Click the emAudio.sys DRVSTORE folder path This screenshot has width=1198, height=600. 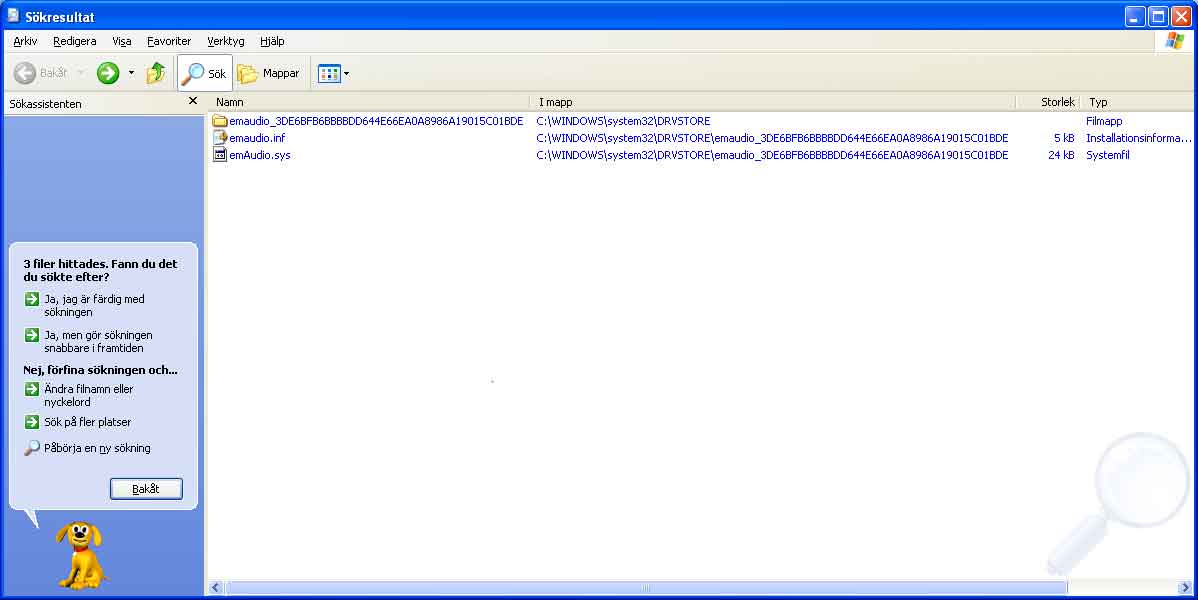point(772,154)
